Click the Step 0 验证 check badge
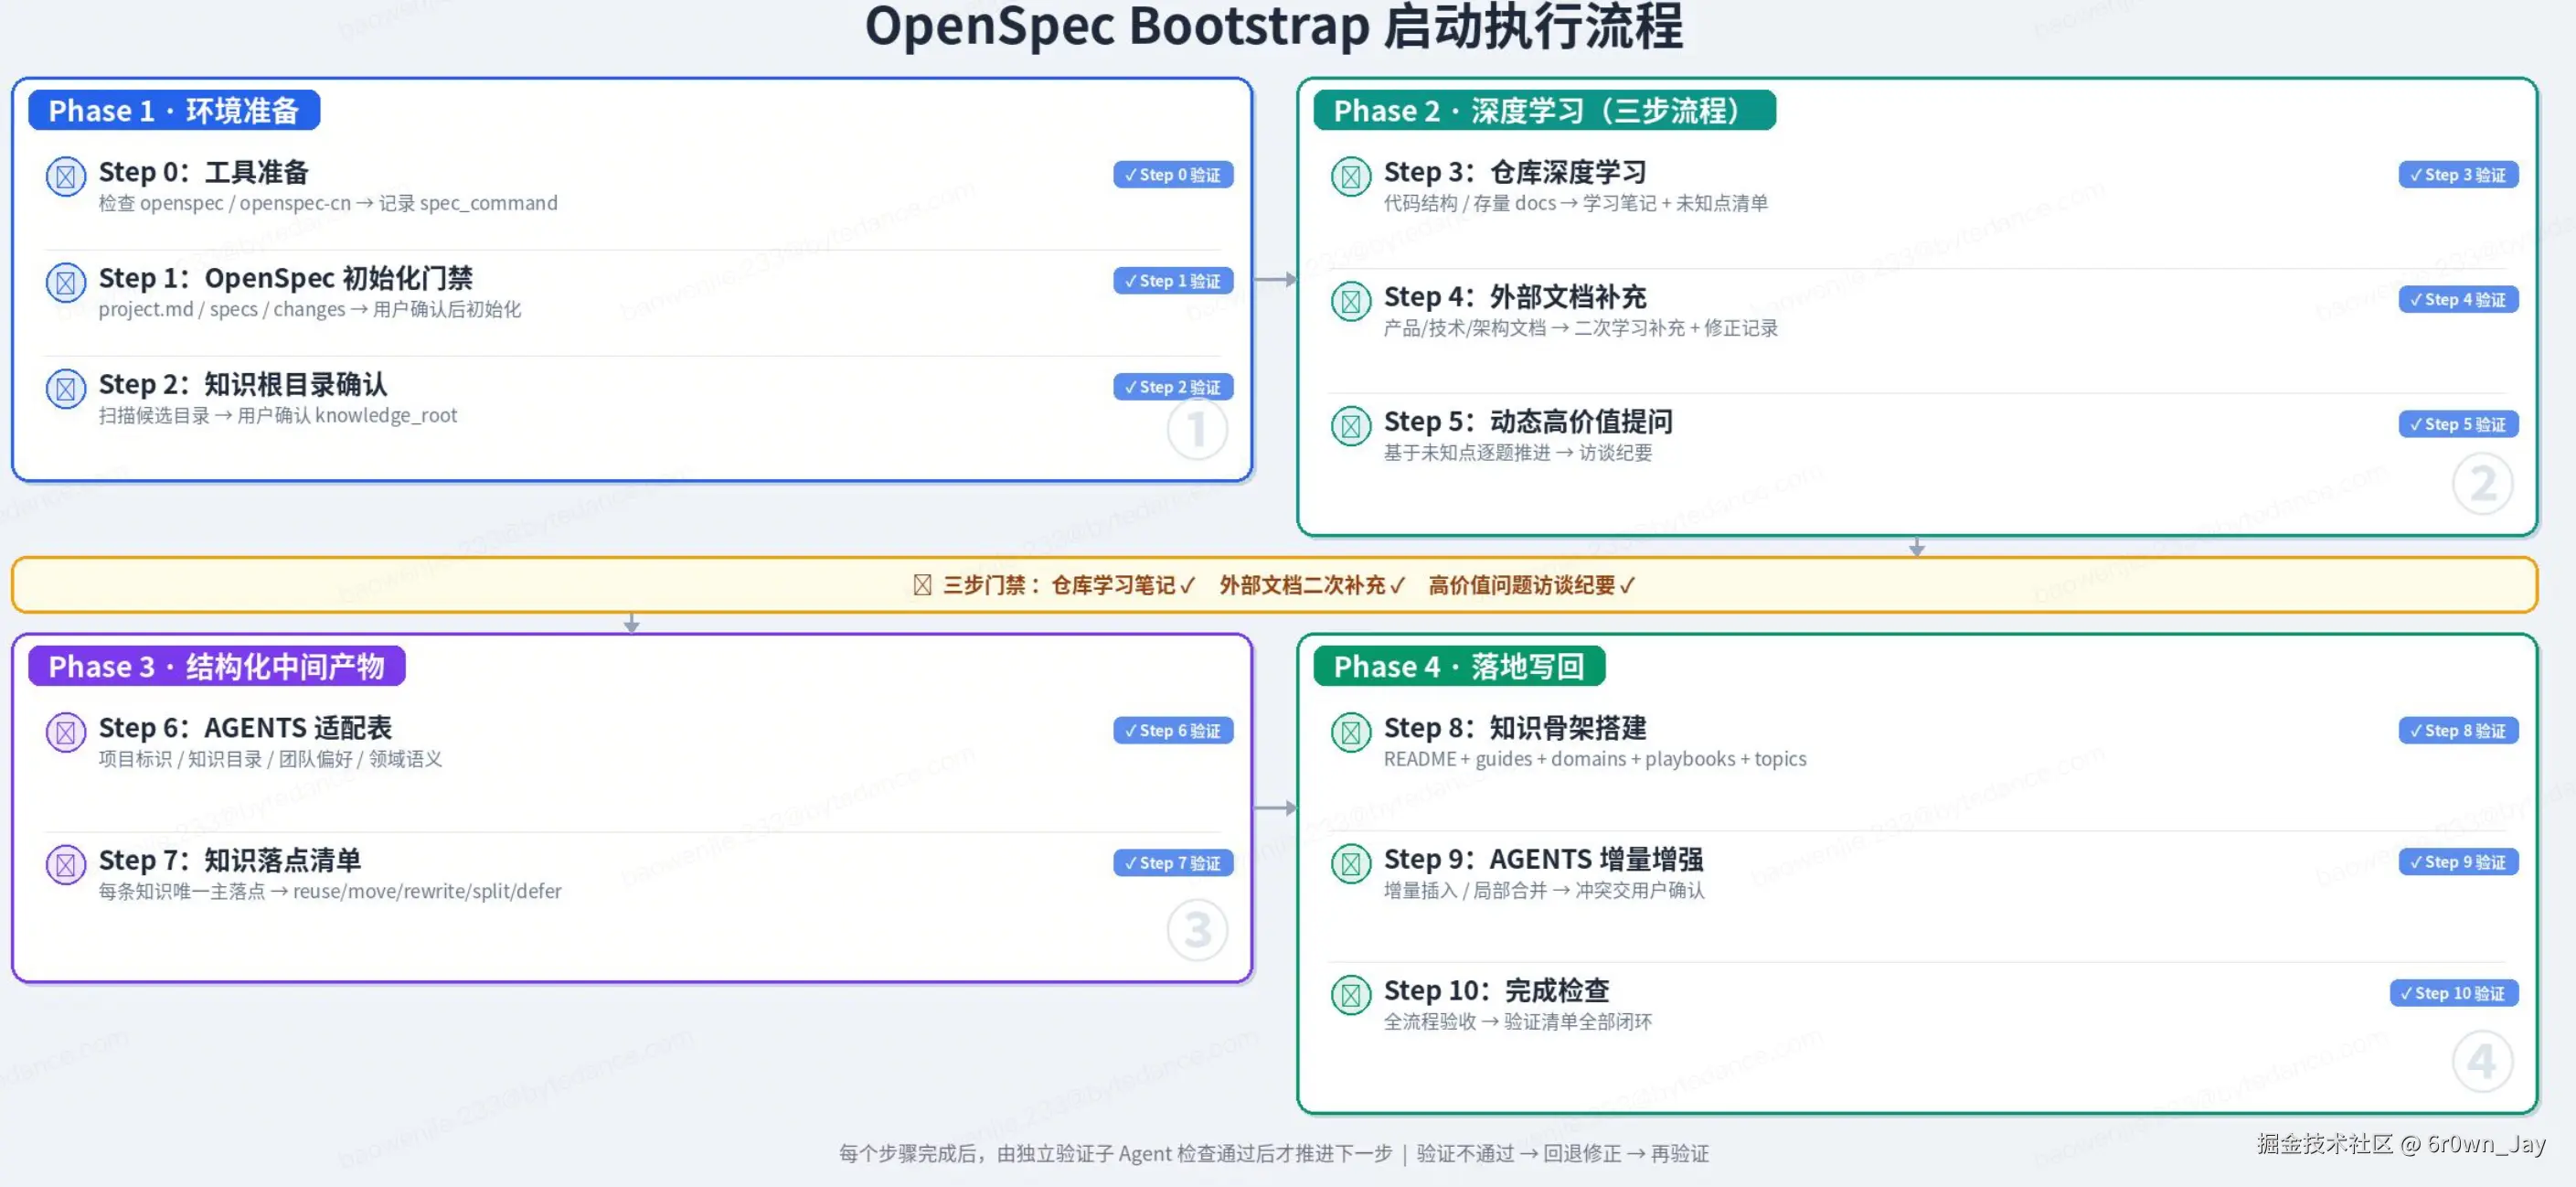Screen dimensions: 2576x1187 [1172, 175]
